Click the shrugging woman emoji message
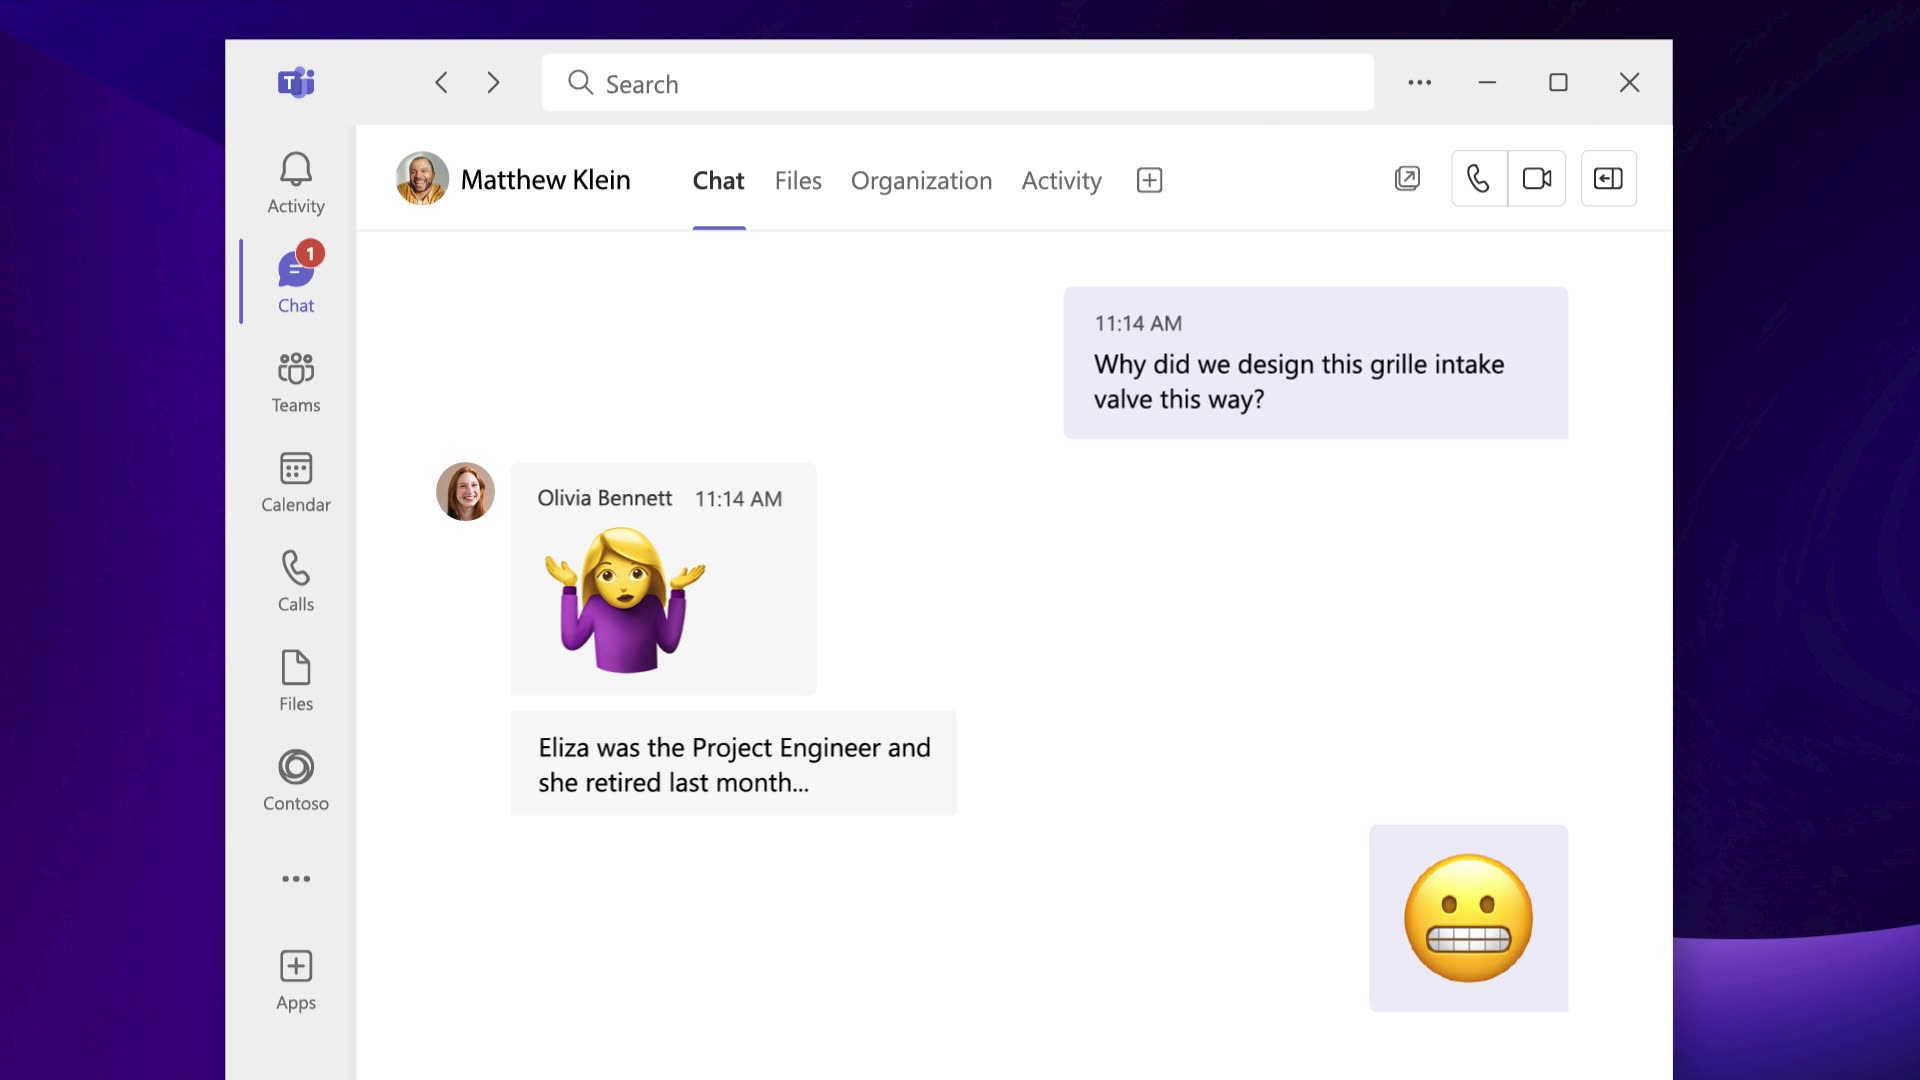This screenshot has height=1080, width=1920. point(663,579)
